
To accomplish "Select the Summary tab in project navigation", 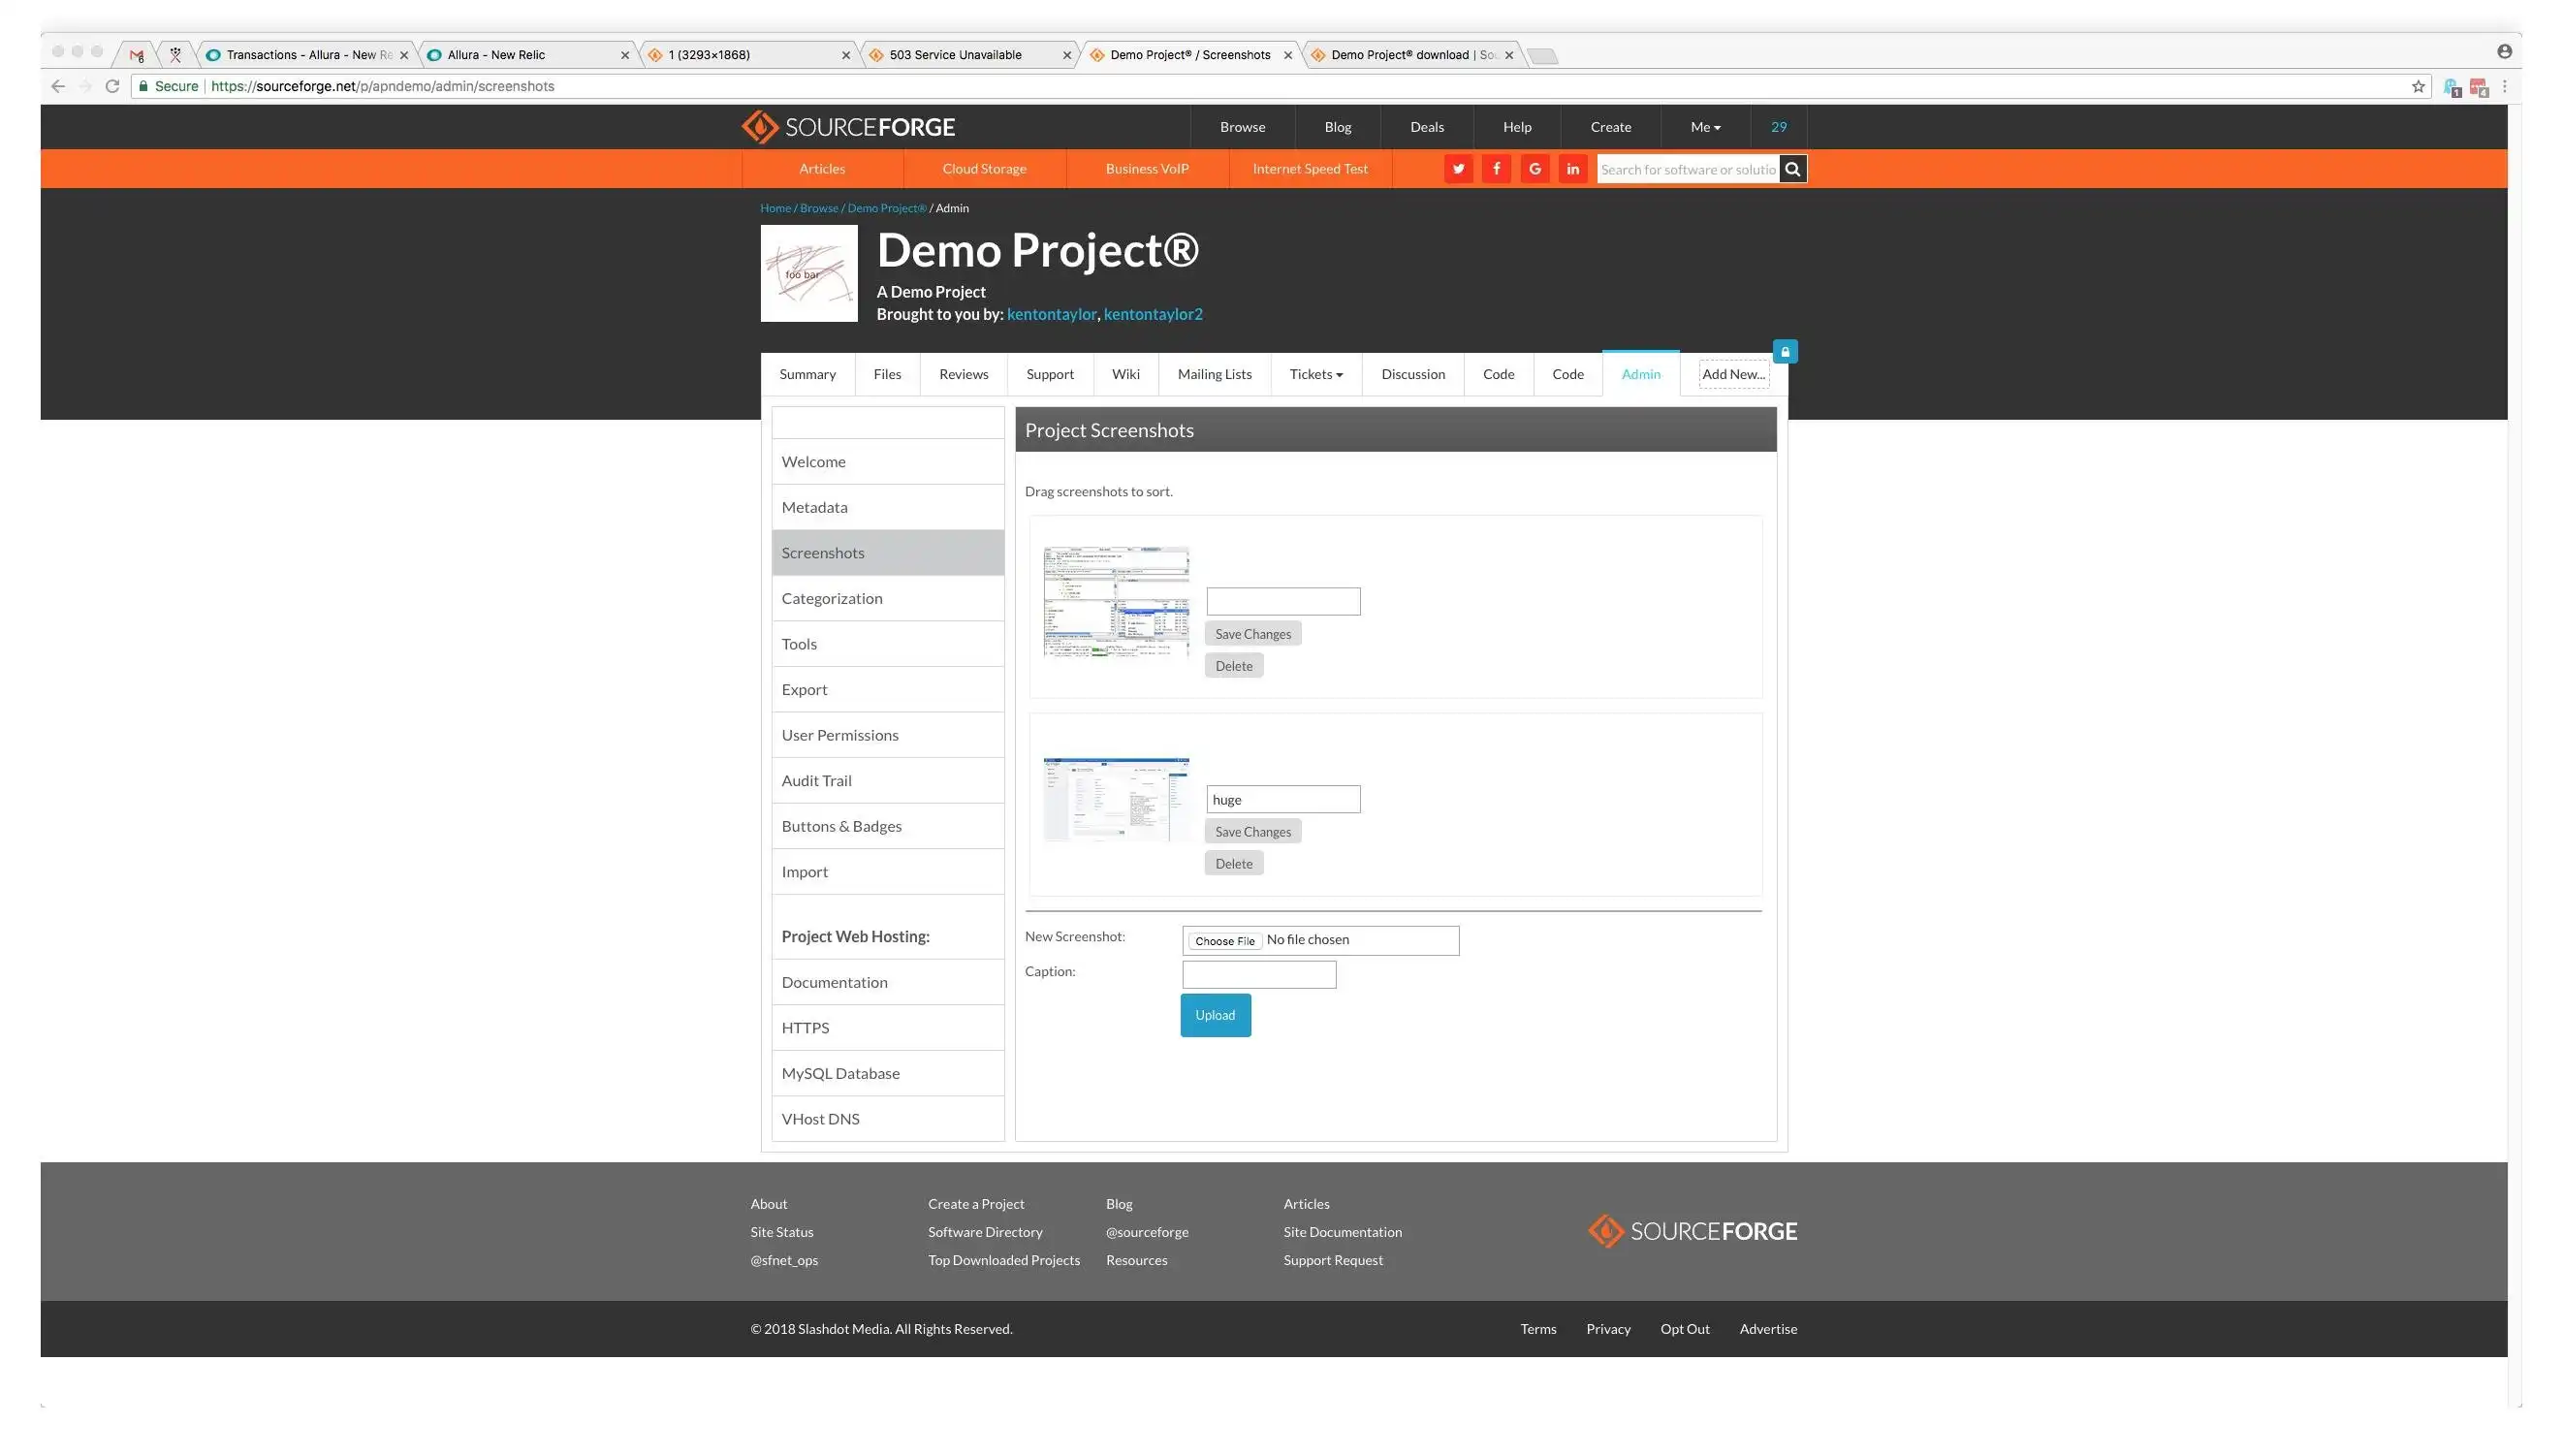I will tap(807, 373).
